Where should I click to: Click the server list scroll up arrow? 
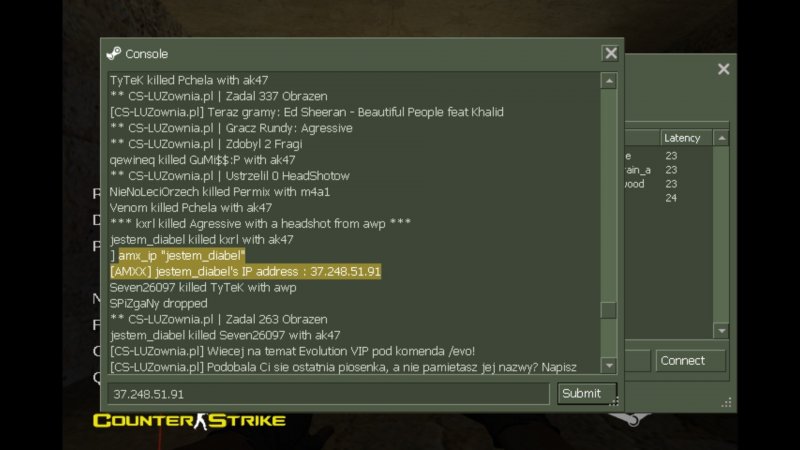721,138
